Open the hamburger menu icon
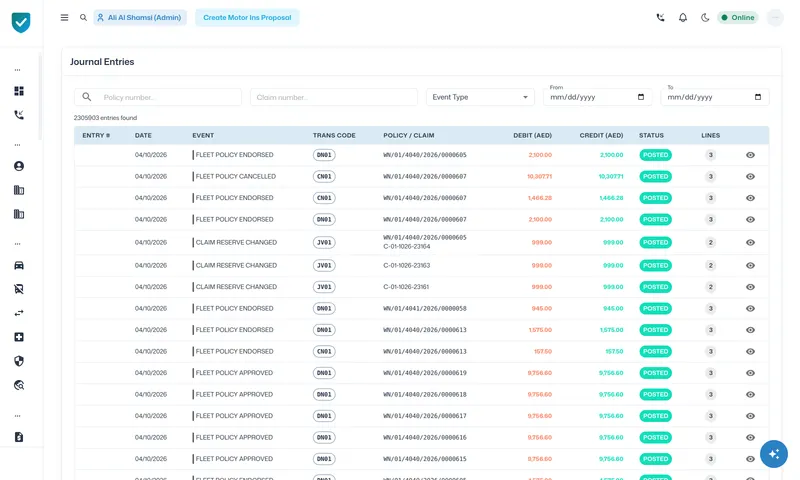Screen dimensions: 800x480 [x=64, y=17]
